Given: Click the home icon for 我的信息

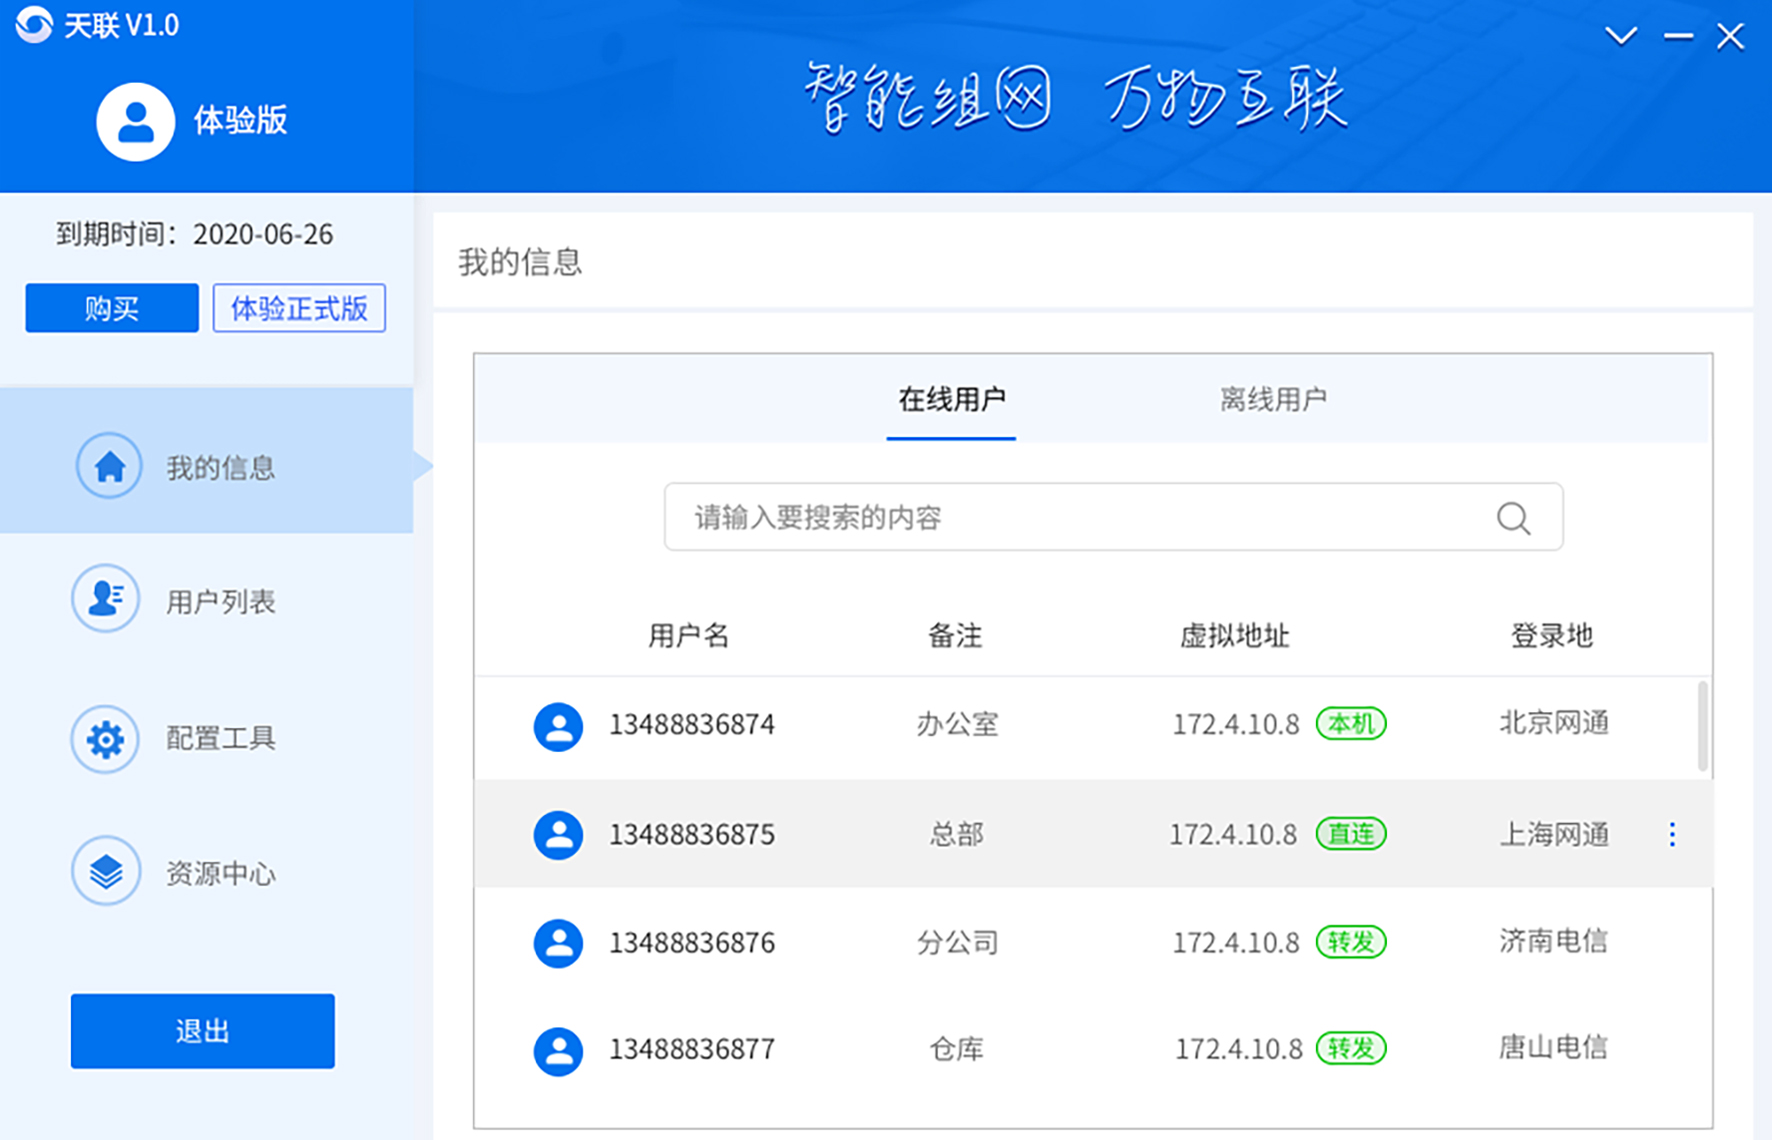Looking at the screenshot, I should point(109,466).
